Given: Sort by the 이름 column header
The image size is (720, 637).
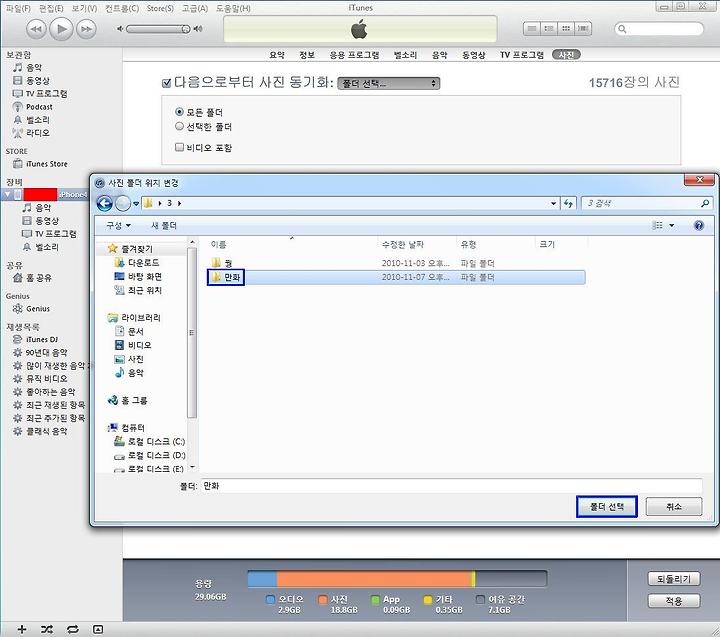Looking at the screenshot, I should [x=219, y=245].
